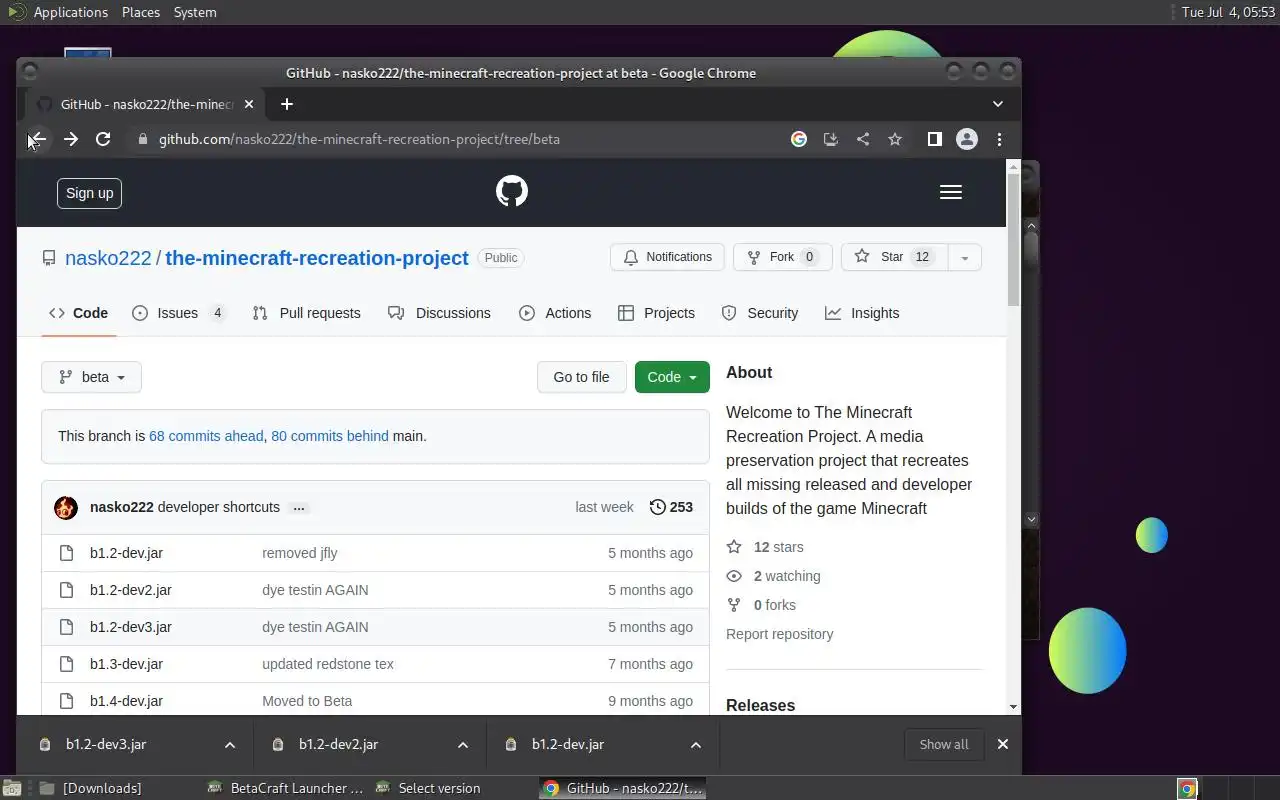Click the padlock site info icon
The width and height of the screenshot is (1280, 800).
(143, 139)
